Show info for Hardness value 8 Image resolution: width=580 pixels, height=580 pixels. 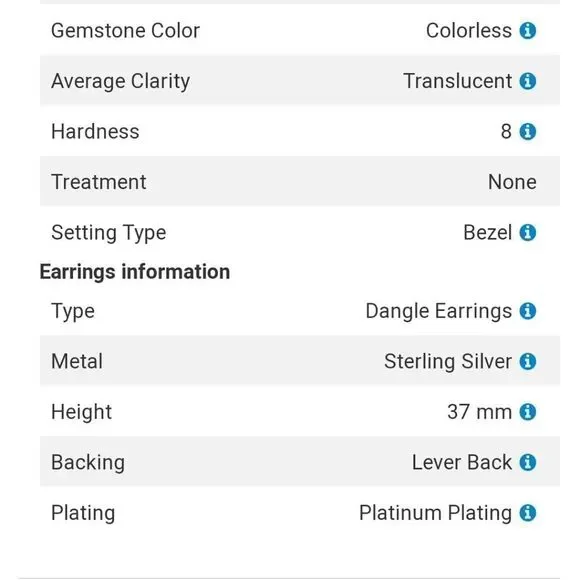(527, 131)
